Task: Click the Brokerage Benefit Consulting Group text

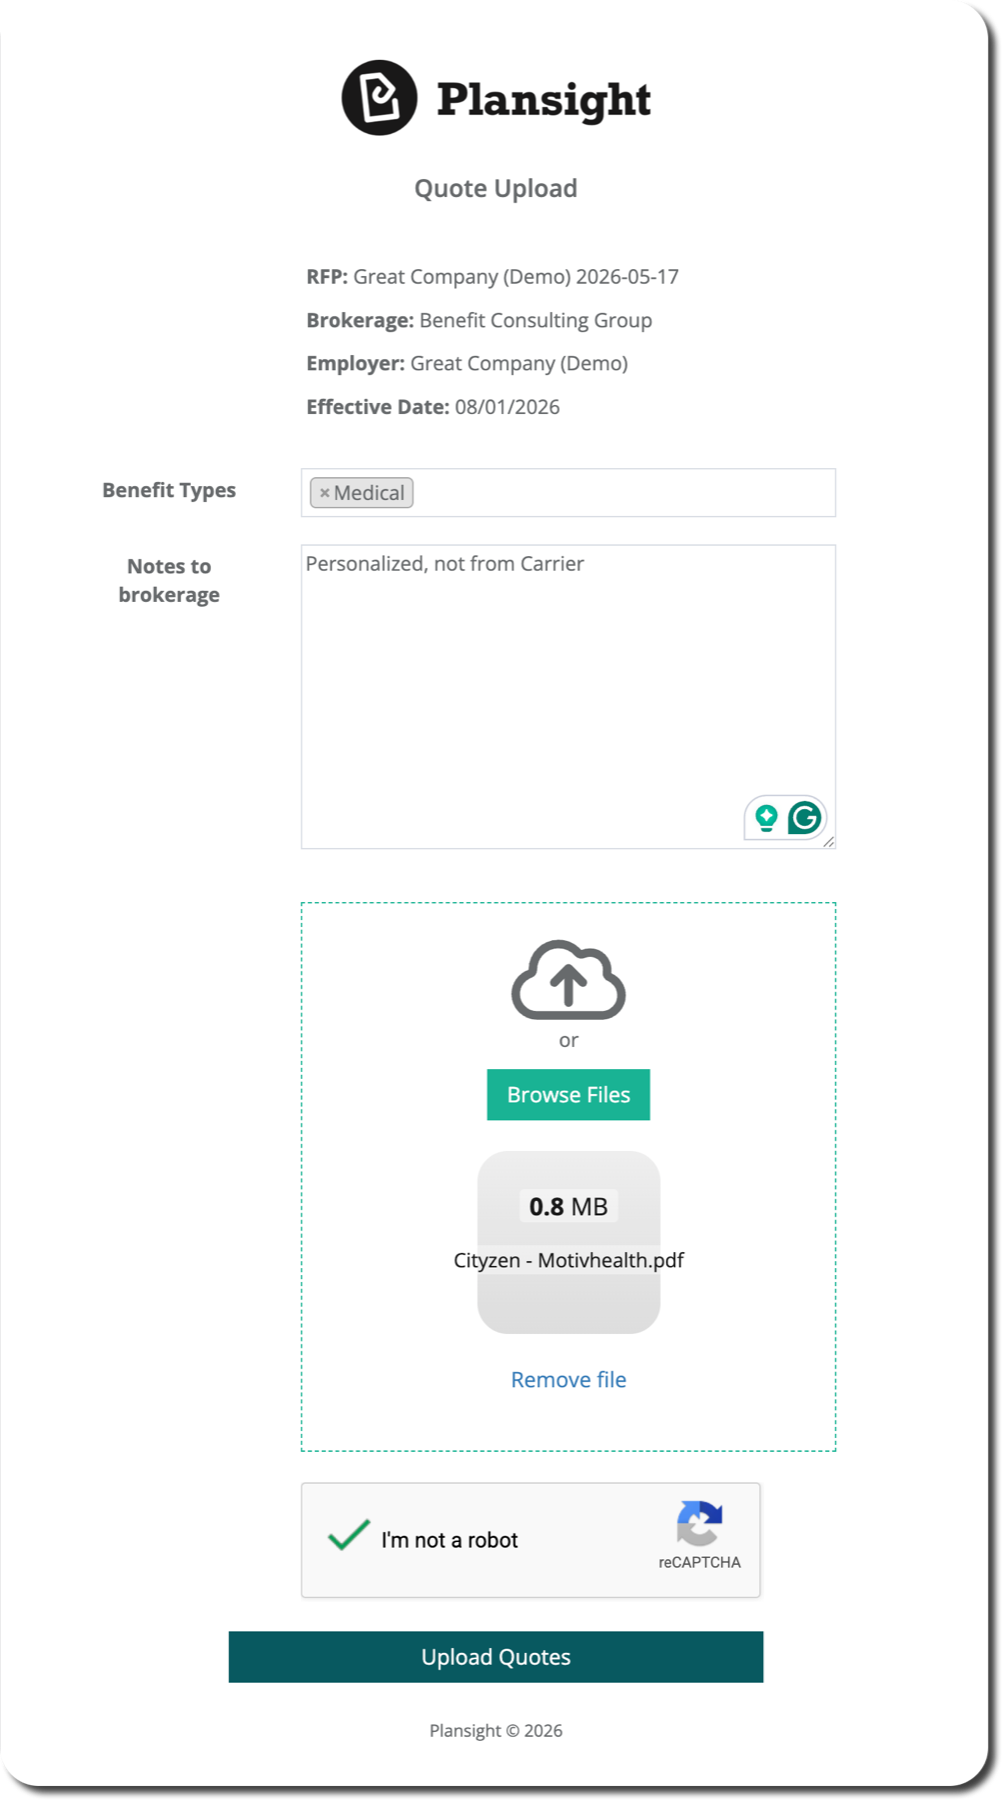Action: 479,320
